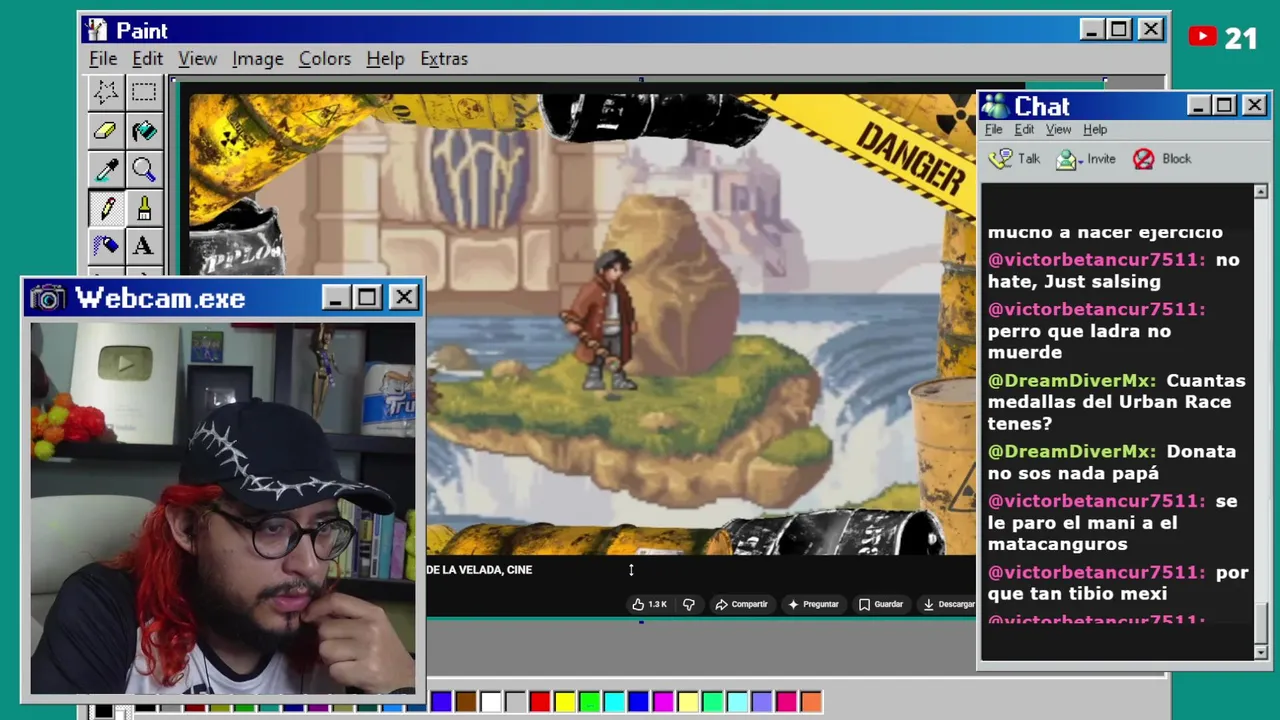Pick the red swatch in Paint palette

pos(540,702)
